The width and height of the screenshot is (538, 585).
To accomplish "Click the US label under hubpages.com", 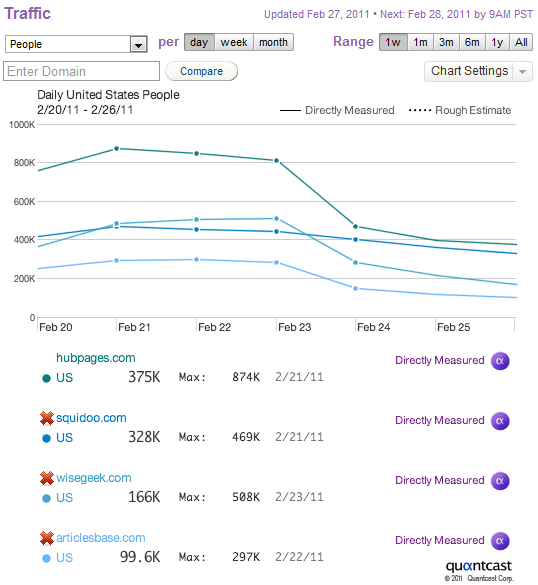I will 64,378.
